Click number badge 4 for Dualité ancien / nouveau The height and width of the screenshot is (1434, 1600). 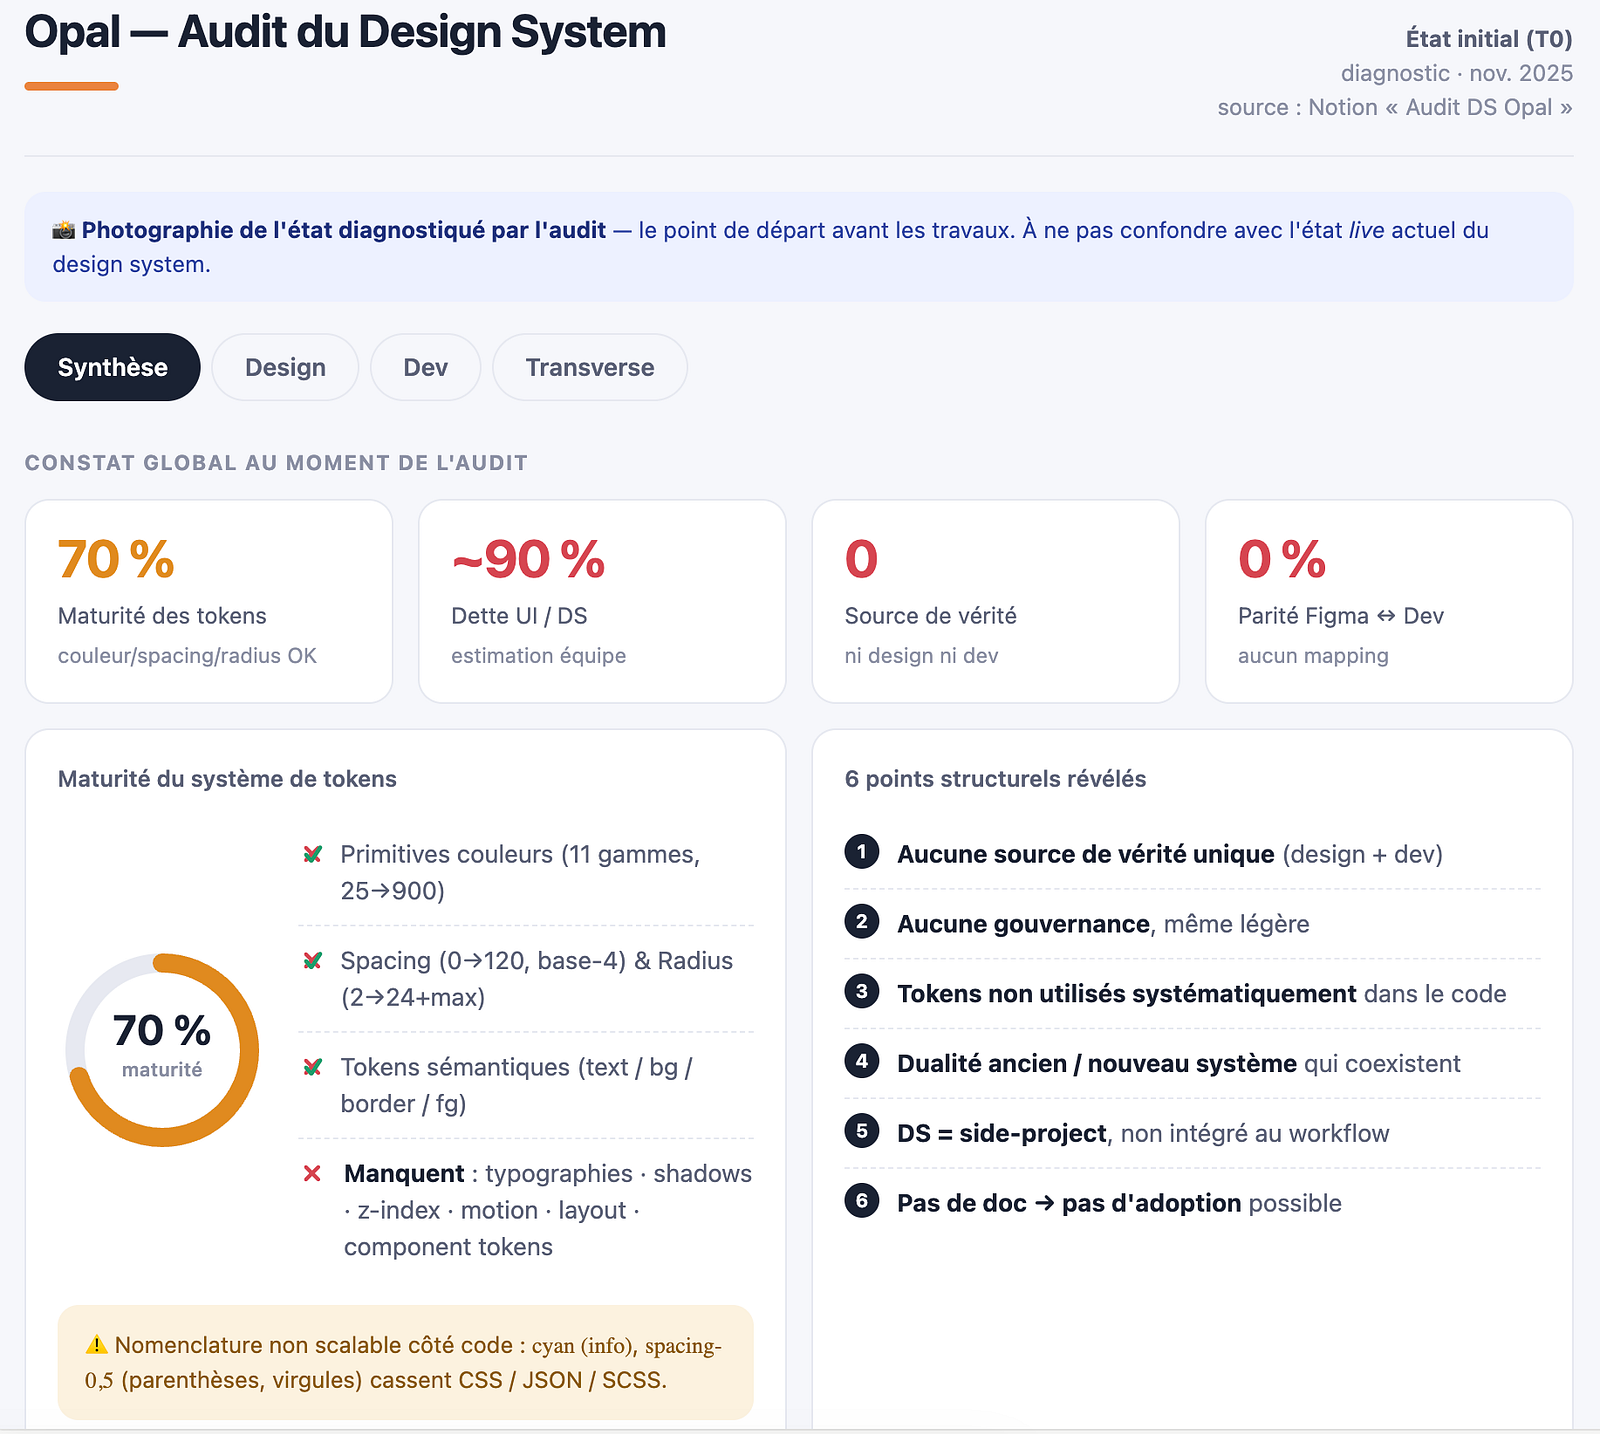(x=862, y=1061)
